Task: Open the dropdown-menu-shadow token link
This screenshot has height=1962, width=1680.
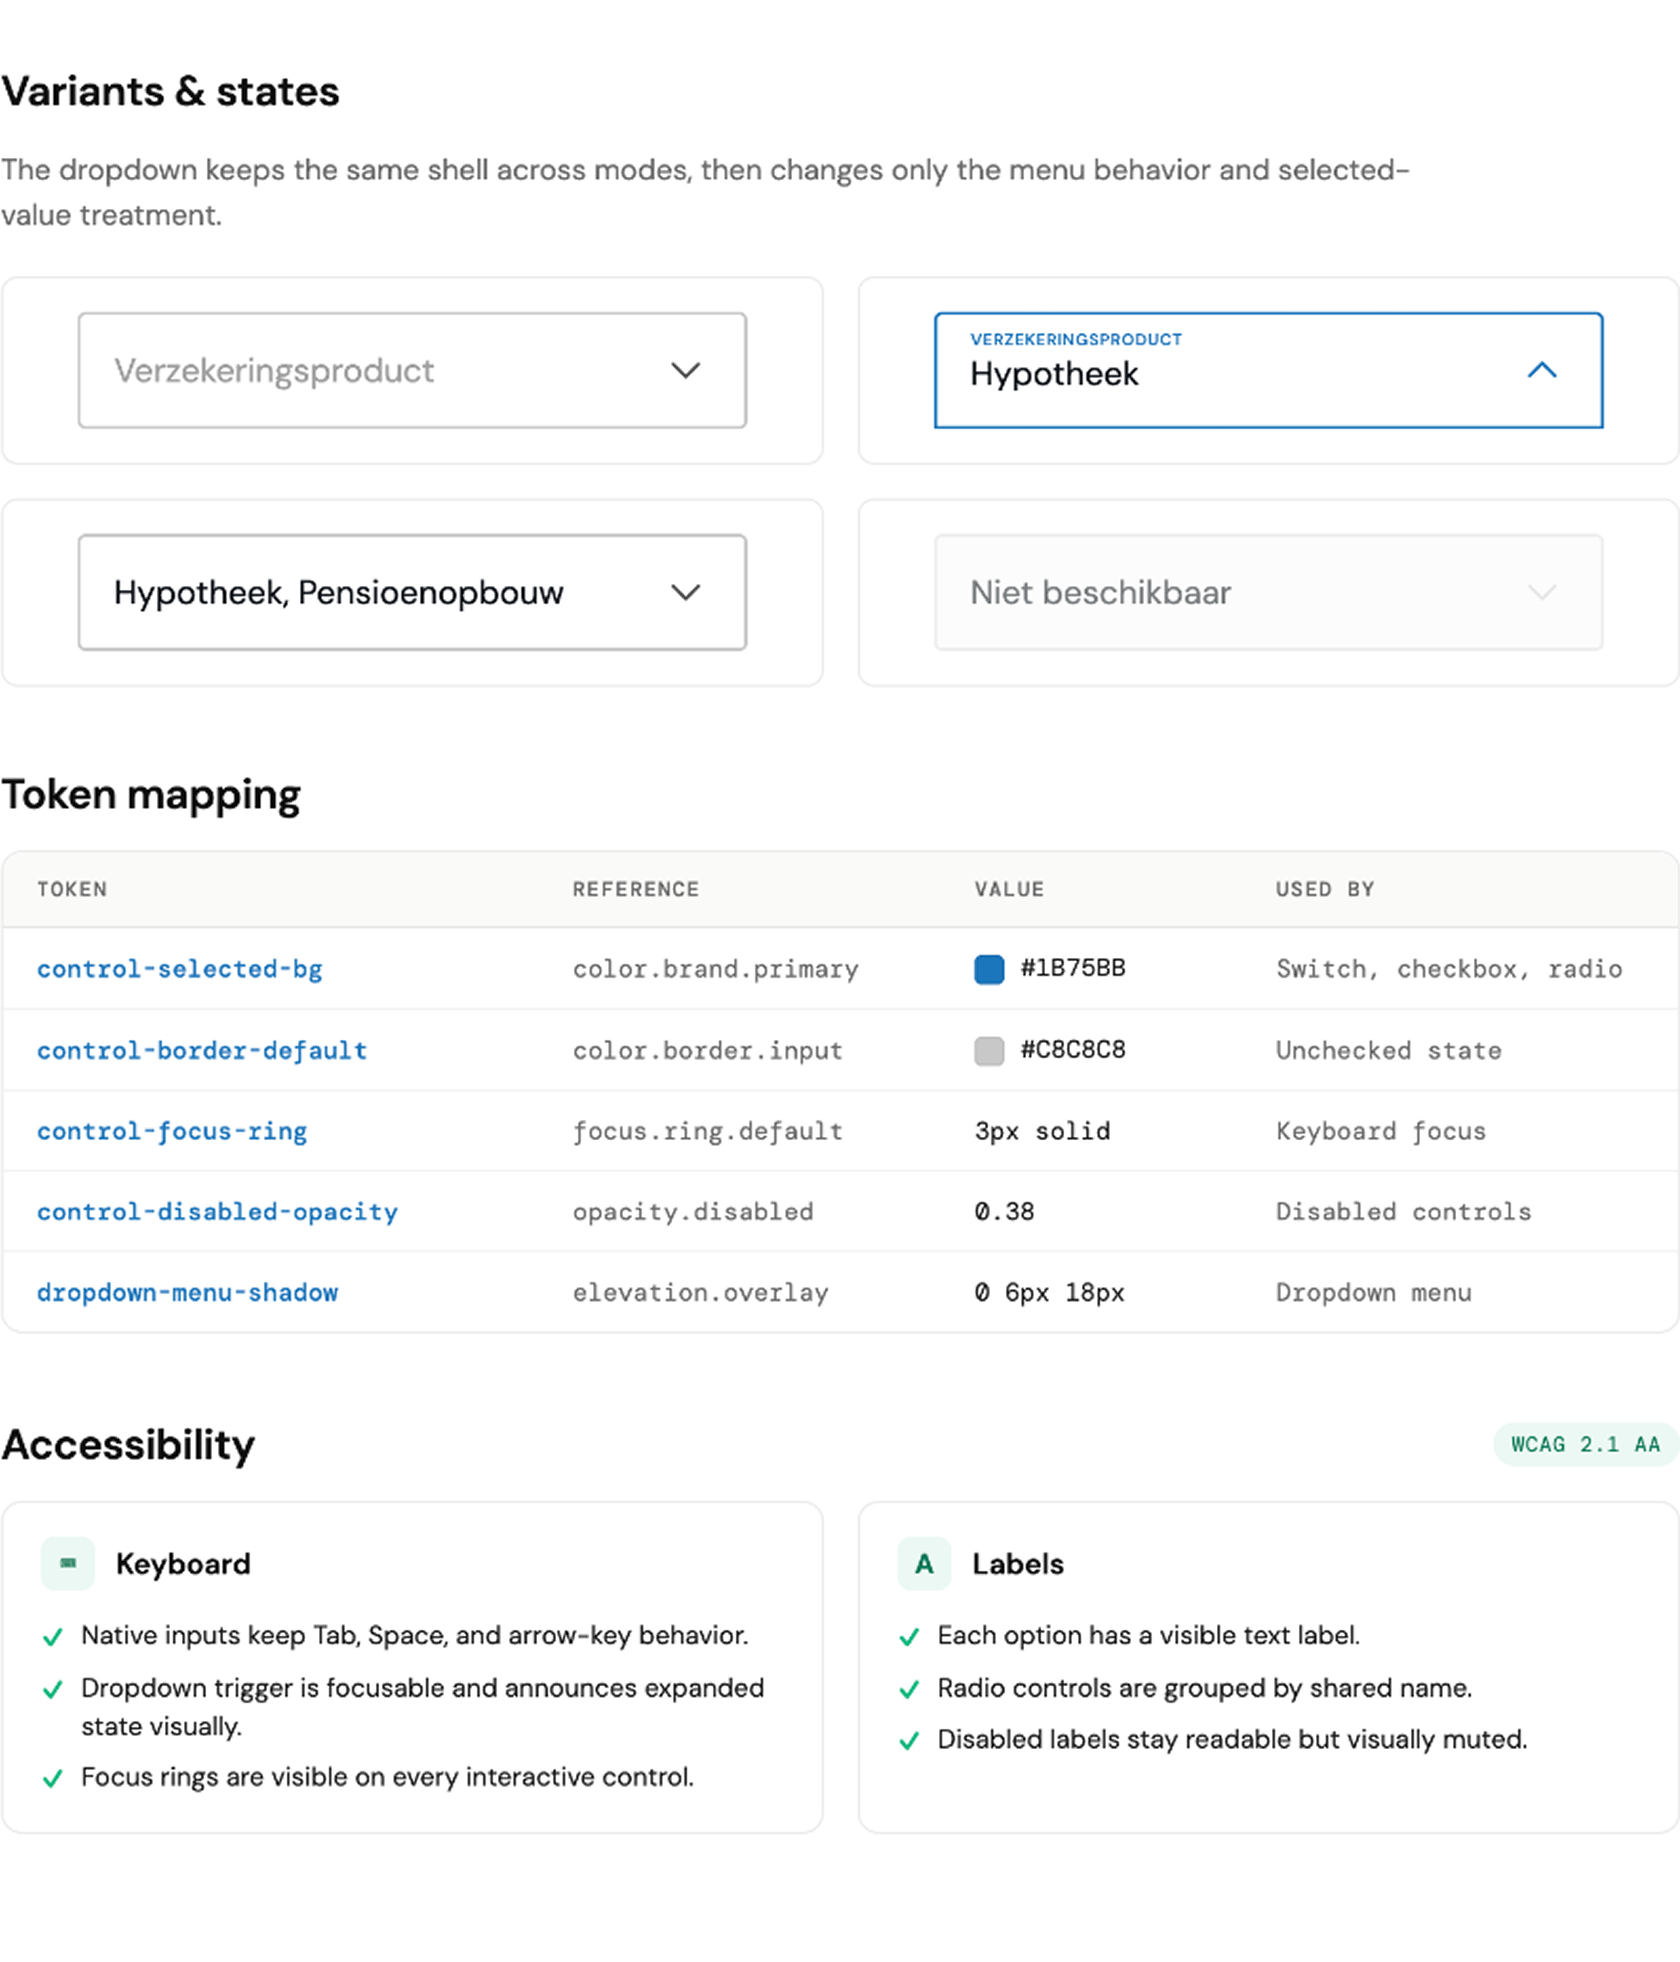Action: click(x=188, y=1292)
